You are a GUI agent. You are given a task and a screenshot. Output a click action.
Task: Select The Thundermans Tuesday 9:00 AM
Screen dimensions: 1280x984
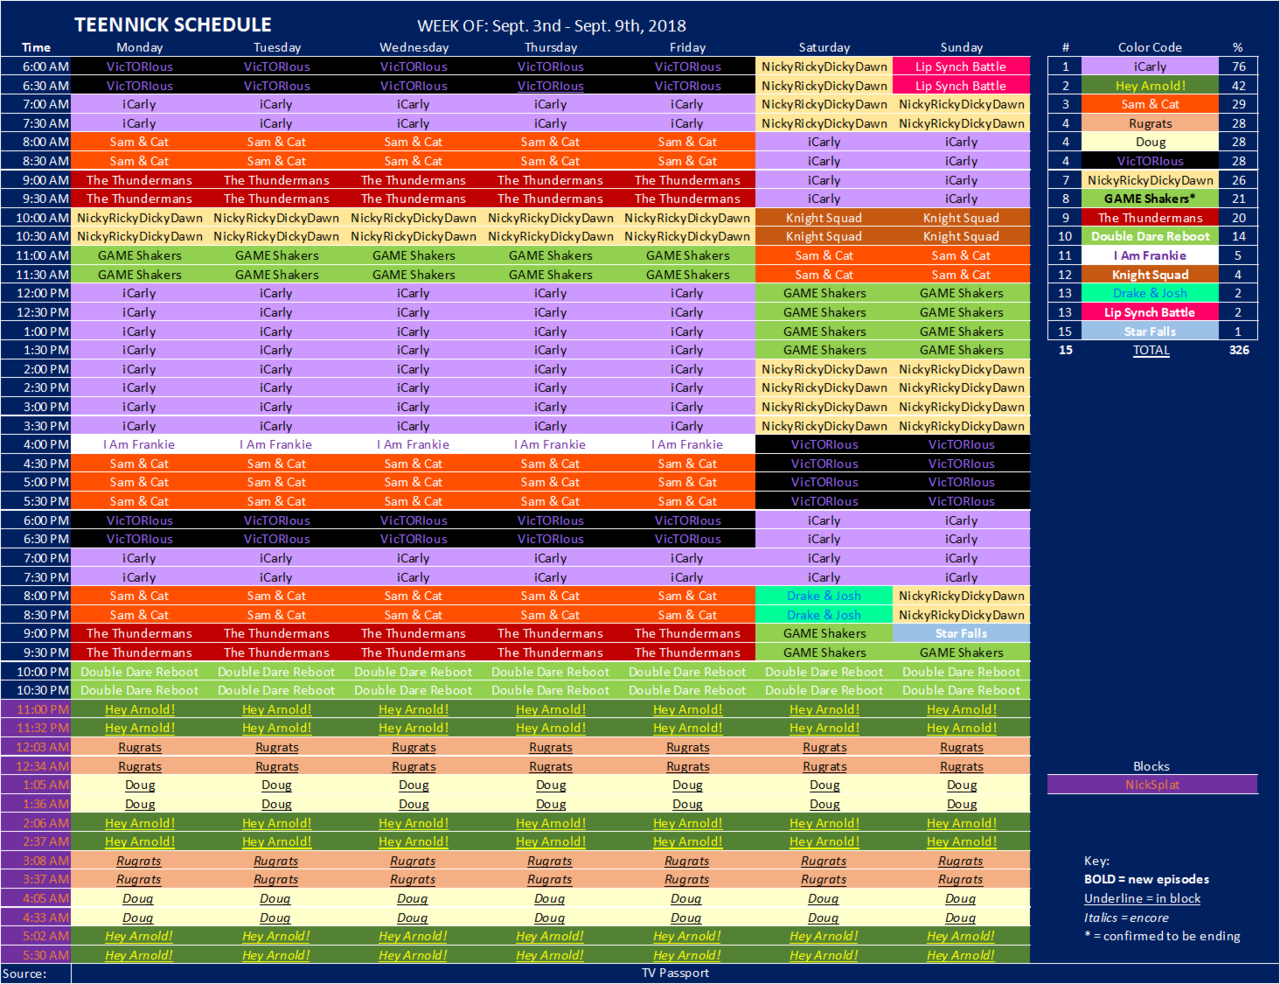[x=276, y=180]
